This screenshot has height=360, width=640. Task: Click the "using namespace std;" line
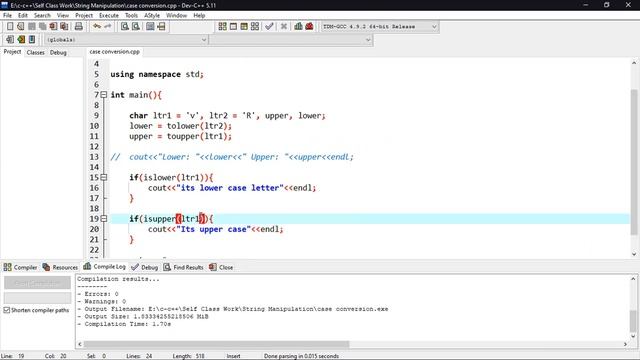157,74
